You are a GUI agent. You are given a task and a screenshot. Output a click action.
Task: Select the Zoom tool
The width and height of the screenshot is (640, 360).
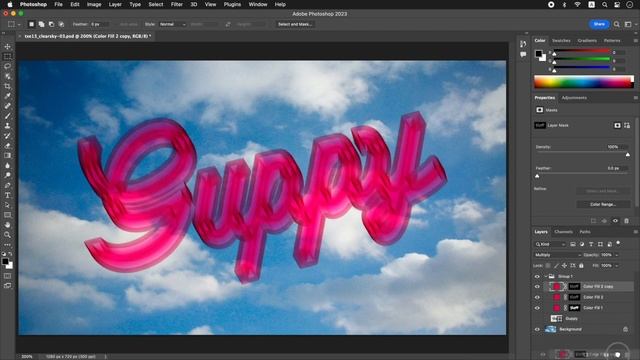tap(7, 235)
